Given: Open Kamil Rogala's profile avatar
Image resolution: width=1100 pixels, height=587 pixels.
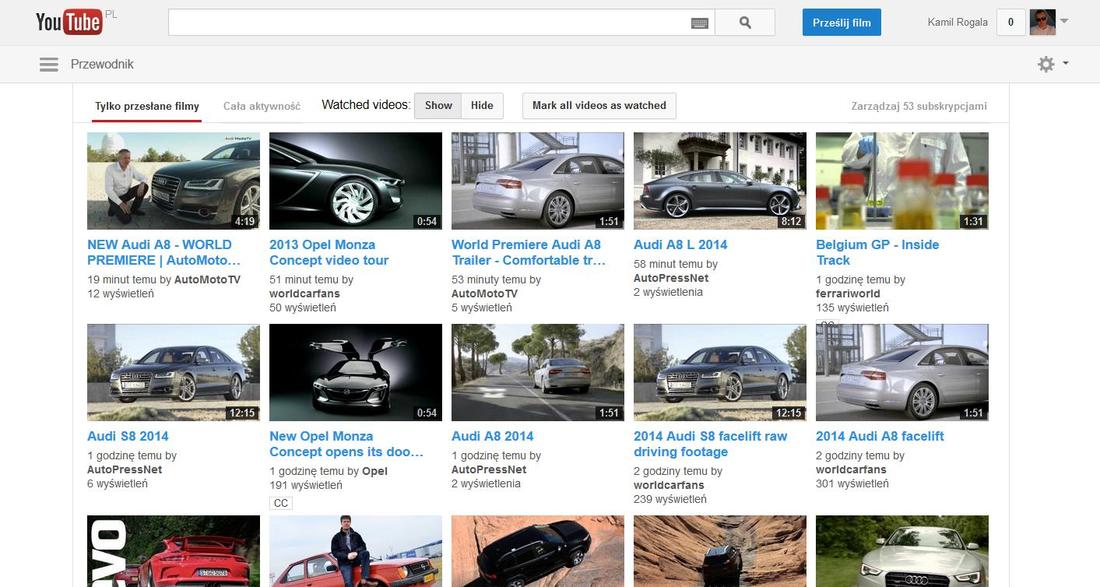Looking at the screenshot, I should click(x=1042, y=22).
